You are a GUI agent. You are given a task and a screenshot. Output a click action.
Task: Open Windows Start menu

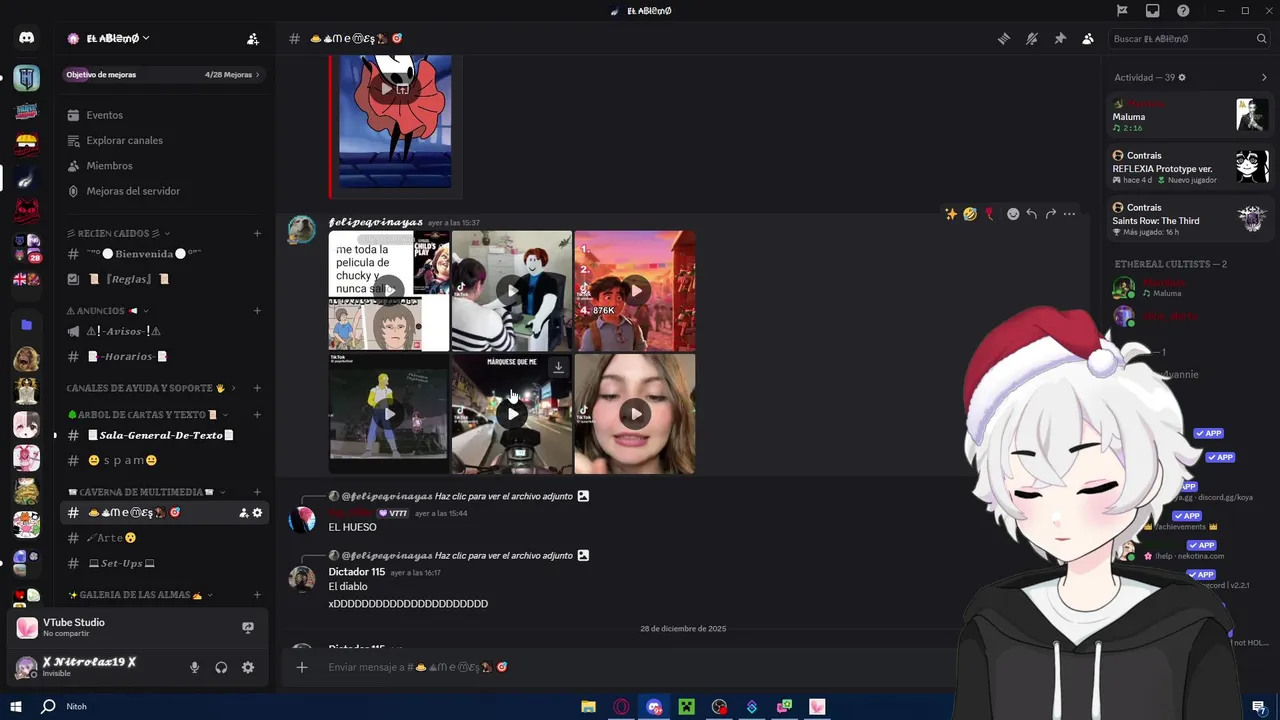16,707
